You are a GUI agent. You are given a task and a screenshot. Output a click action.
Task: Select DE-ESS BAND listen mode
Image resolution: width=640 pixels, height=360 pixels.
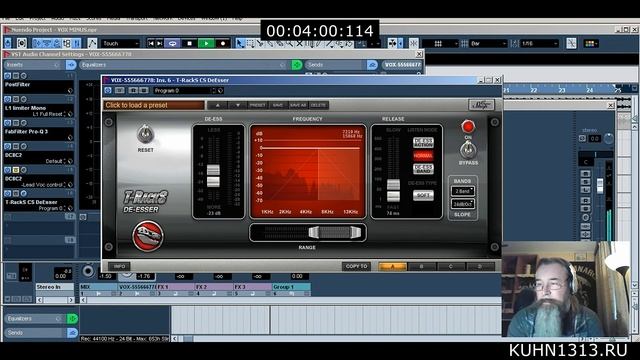pyautogui.click(x=423, y=169)
